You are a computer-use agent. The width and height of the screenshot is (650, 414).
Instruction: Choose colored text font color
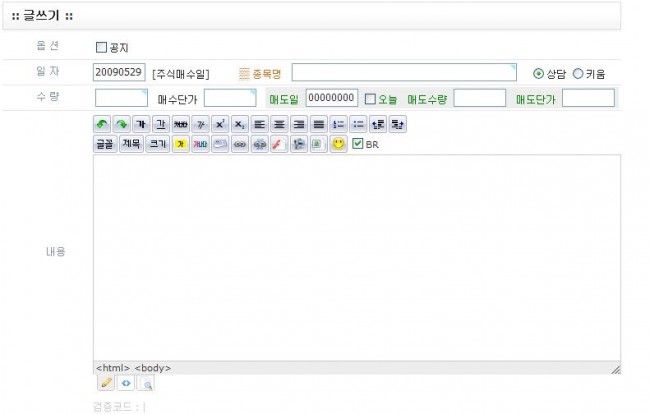pyautogui.click(x=200, y=144)
